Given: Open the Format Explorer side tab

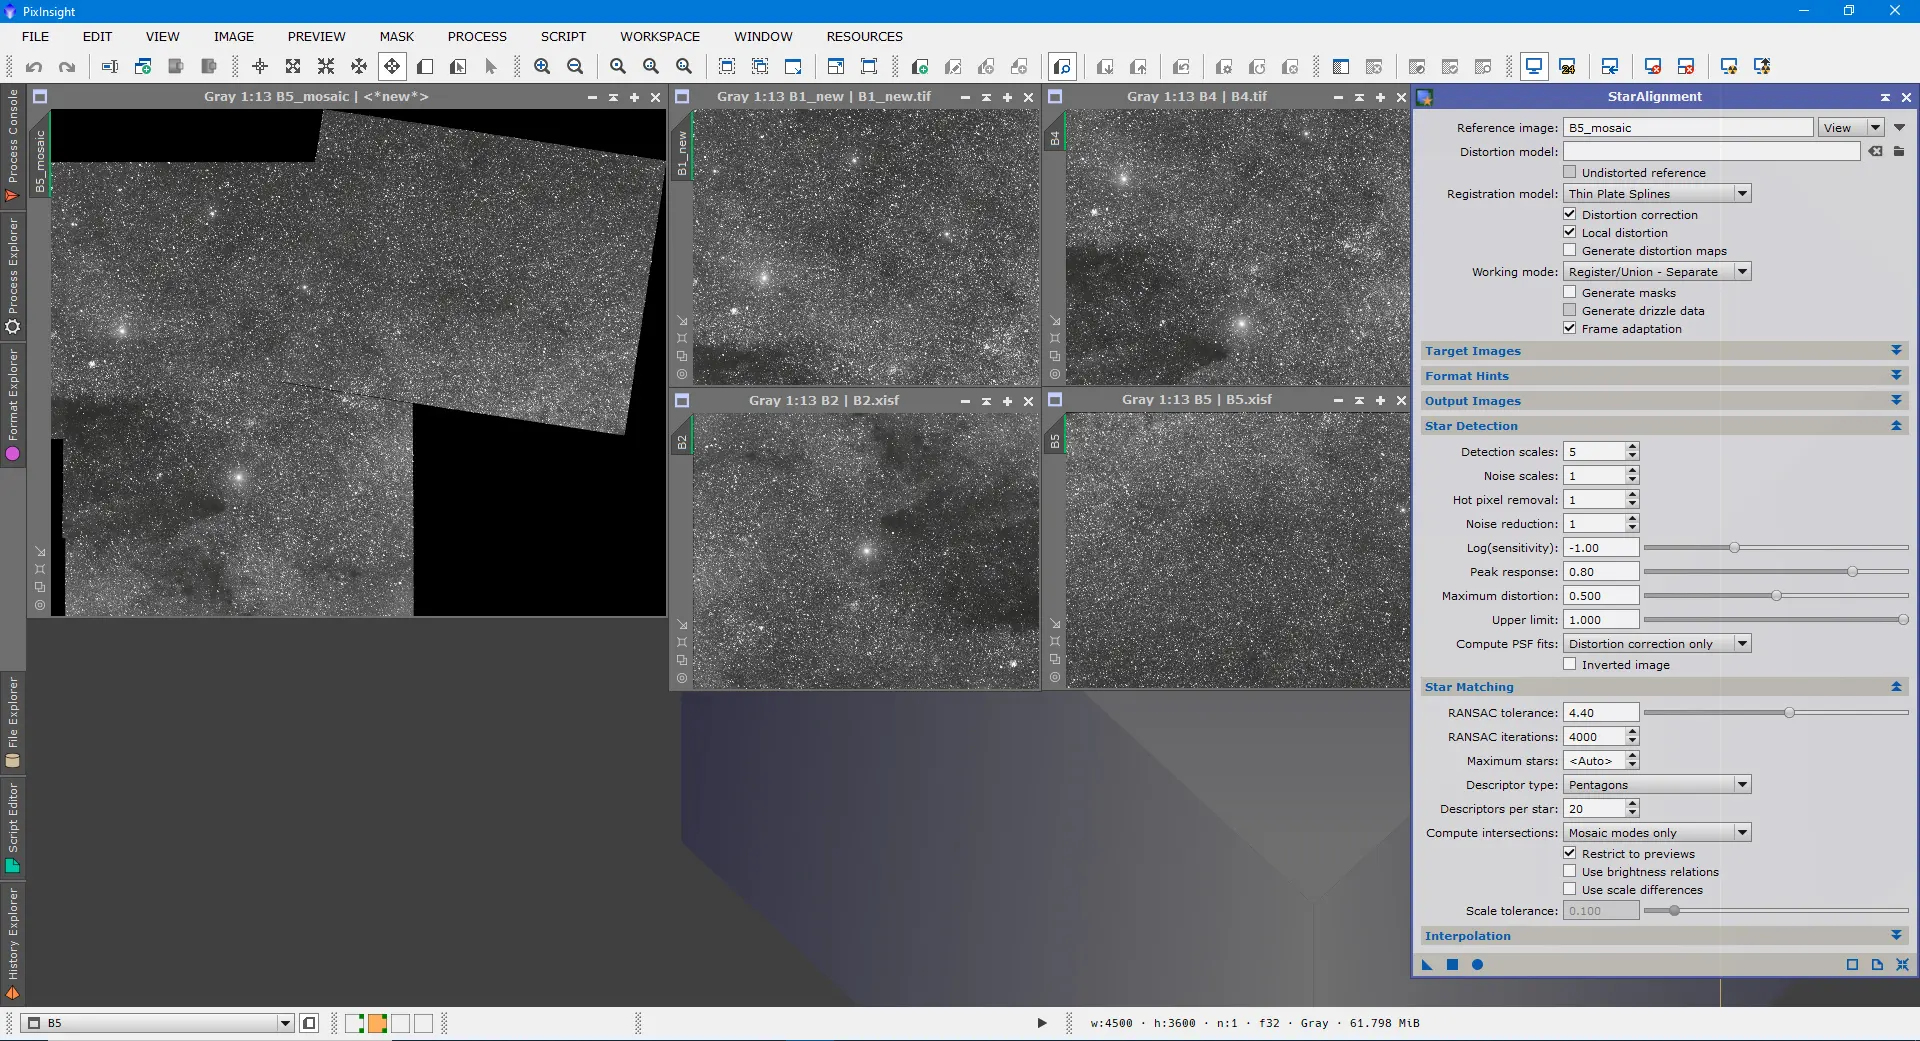Looking at the screenshot, I should pos(13,404).
